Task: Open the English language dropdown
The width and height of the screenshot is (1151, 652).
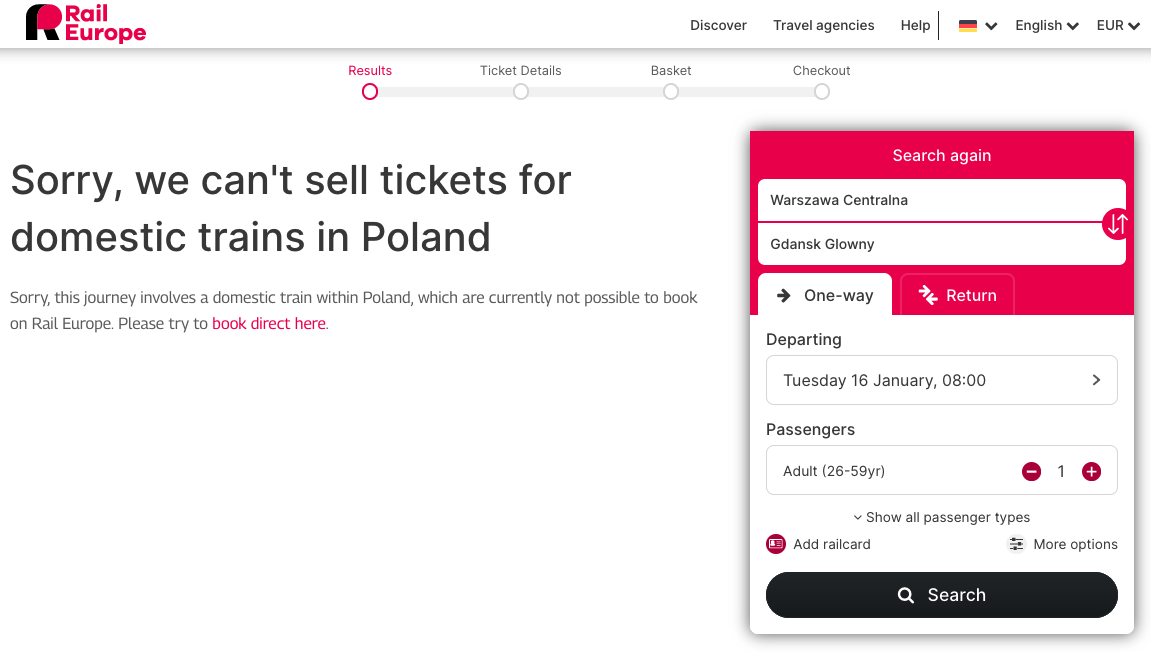Action: [x=1046, y=26]
